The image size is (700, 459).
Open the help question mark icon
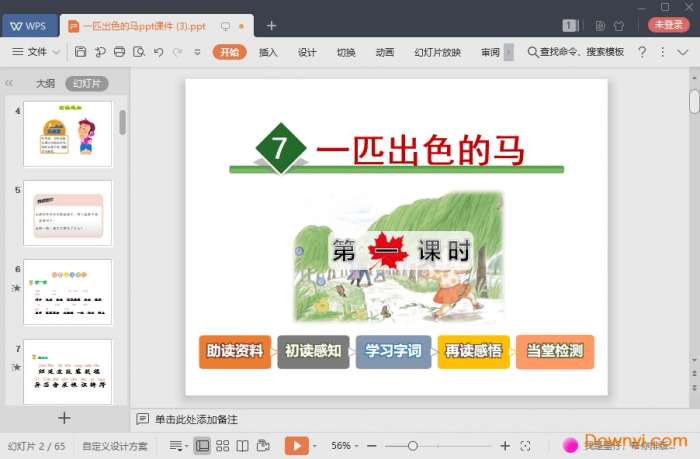(x=642, y=52)
